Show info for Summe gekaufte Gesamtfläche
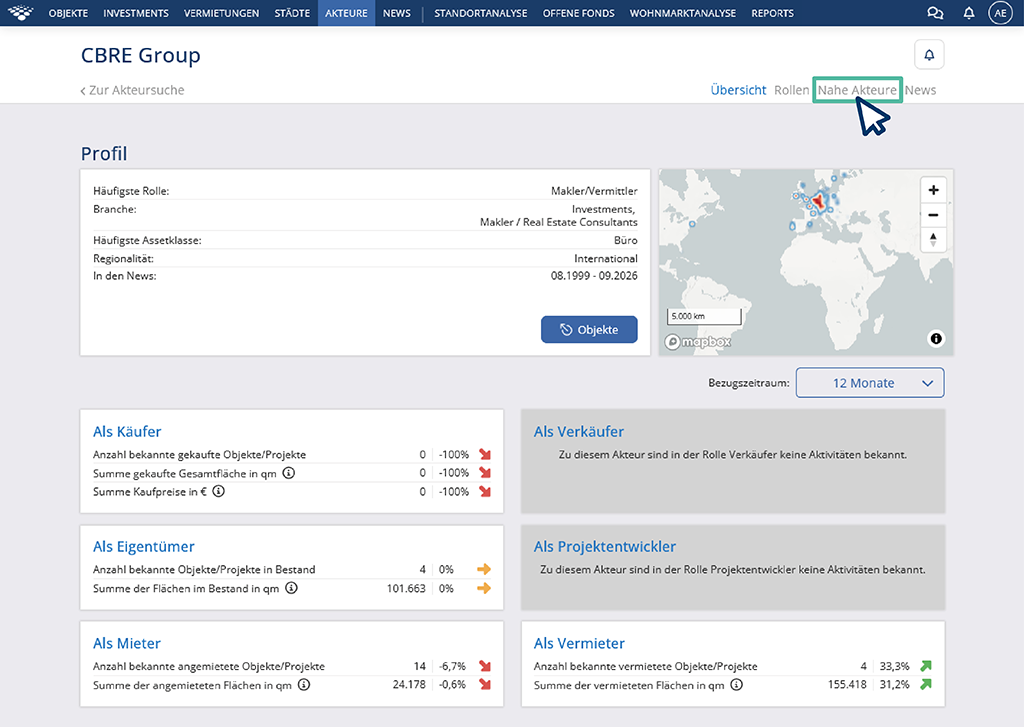Image resolution: width=1024 pixels, height=727 pixels. pos(289,472)
